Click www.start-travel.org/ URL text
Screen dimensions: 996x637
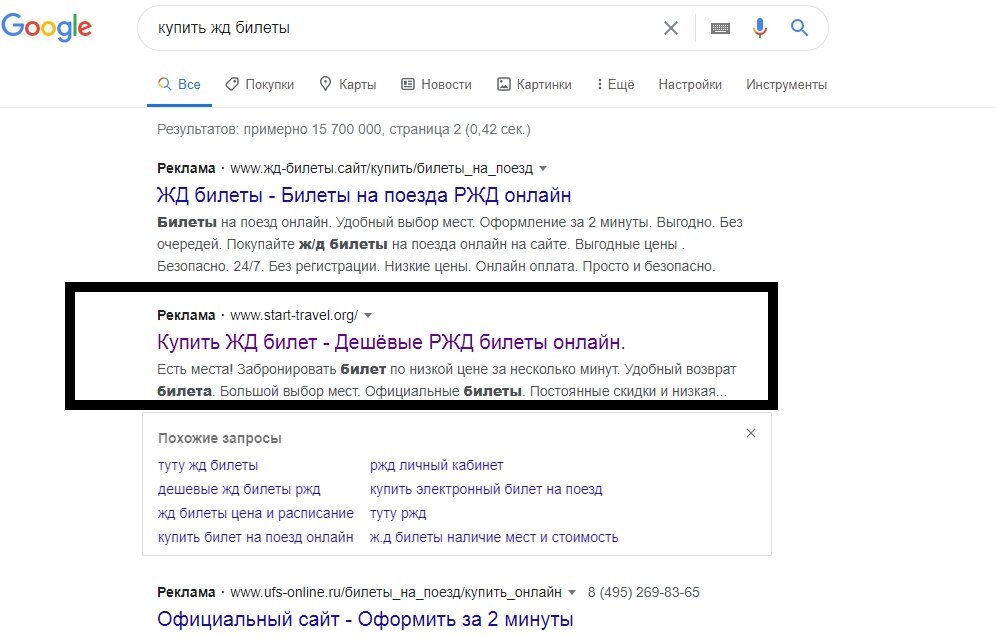[x=294, y=315]
